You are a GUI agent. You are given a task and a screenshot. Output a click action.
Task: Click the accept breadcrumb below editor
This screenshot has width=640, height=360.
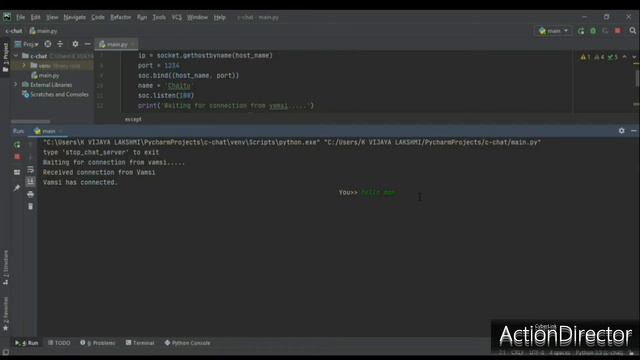tap(133, 119)
